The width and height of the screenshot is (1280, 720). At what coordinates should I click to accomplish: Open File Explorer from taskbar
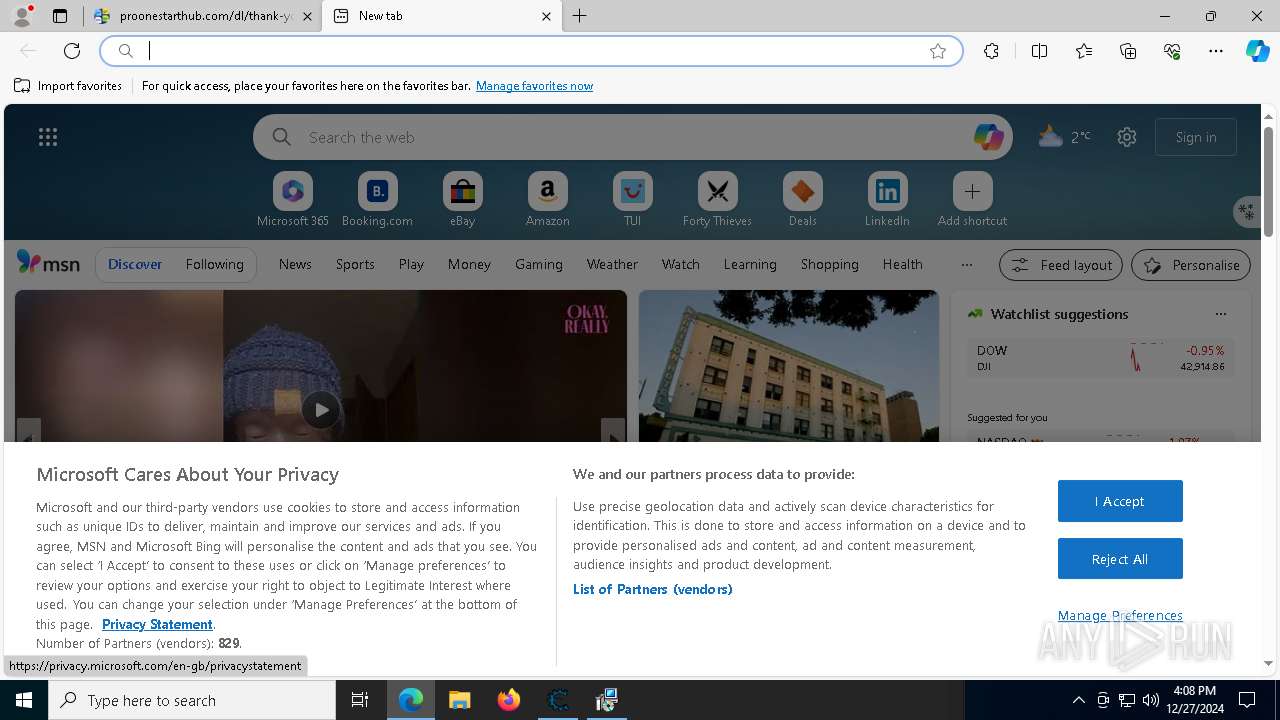(x=460, y=700)
